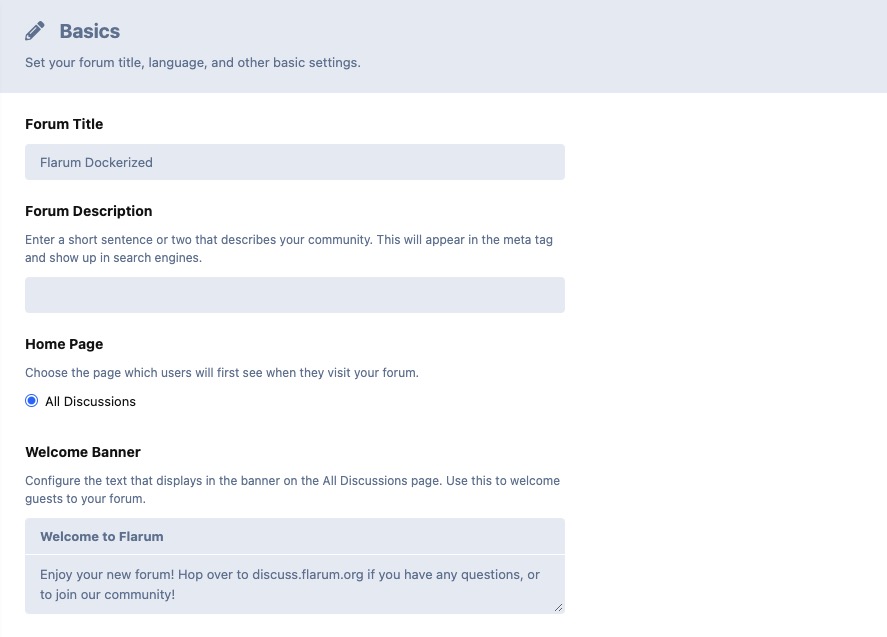Click the Forum Description label
The width and height of the screenshot is (887, 637).
(88, 211)
